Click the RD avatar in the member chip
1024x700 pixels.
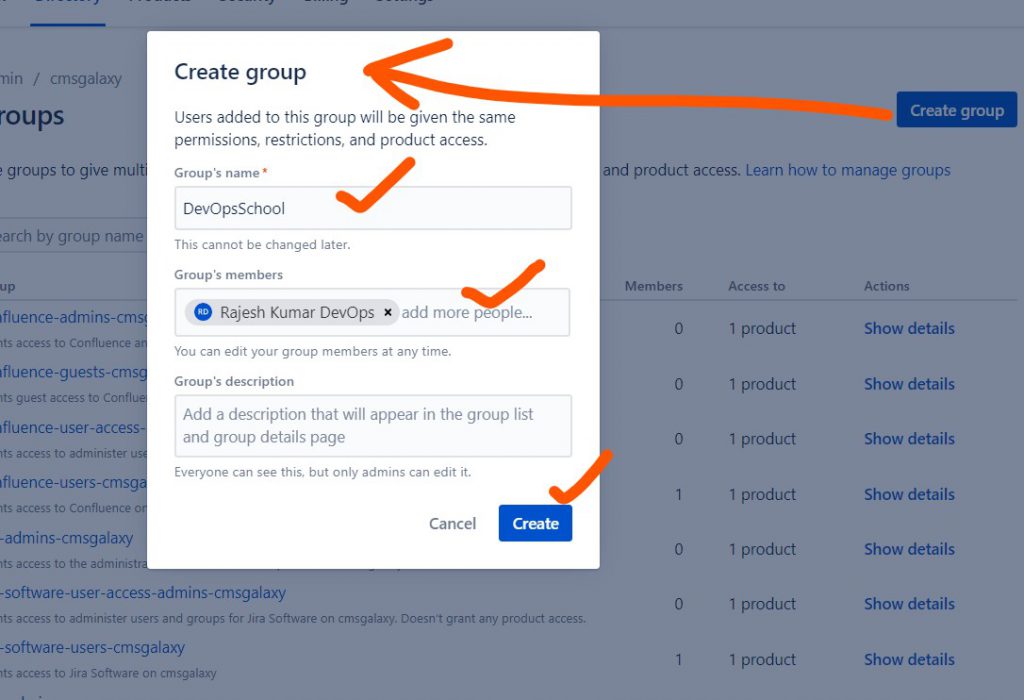(x=203, y=312)
